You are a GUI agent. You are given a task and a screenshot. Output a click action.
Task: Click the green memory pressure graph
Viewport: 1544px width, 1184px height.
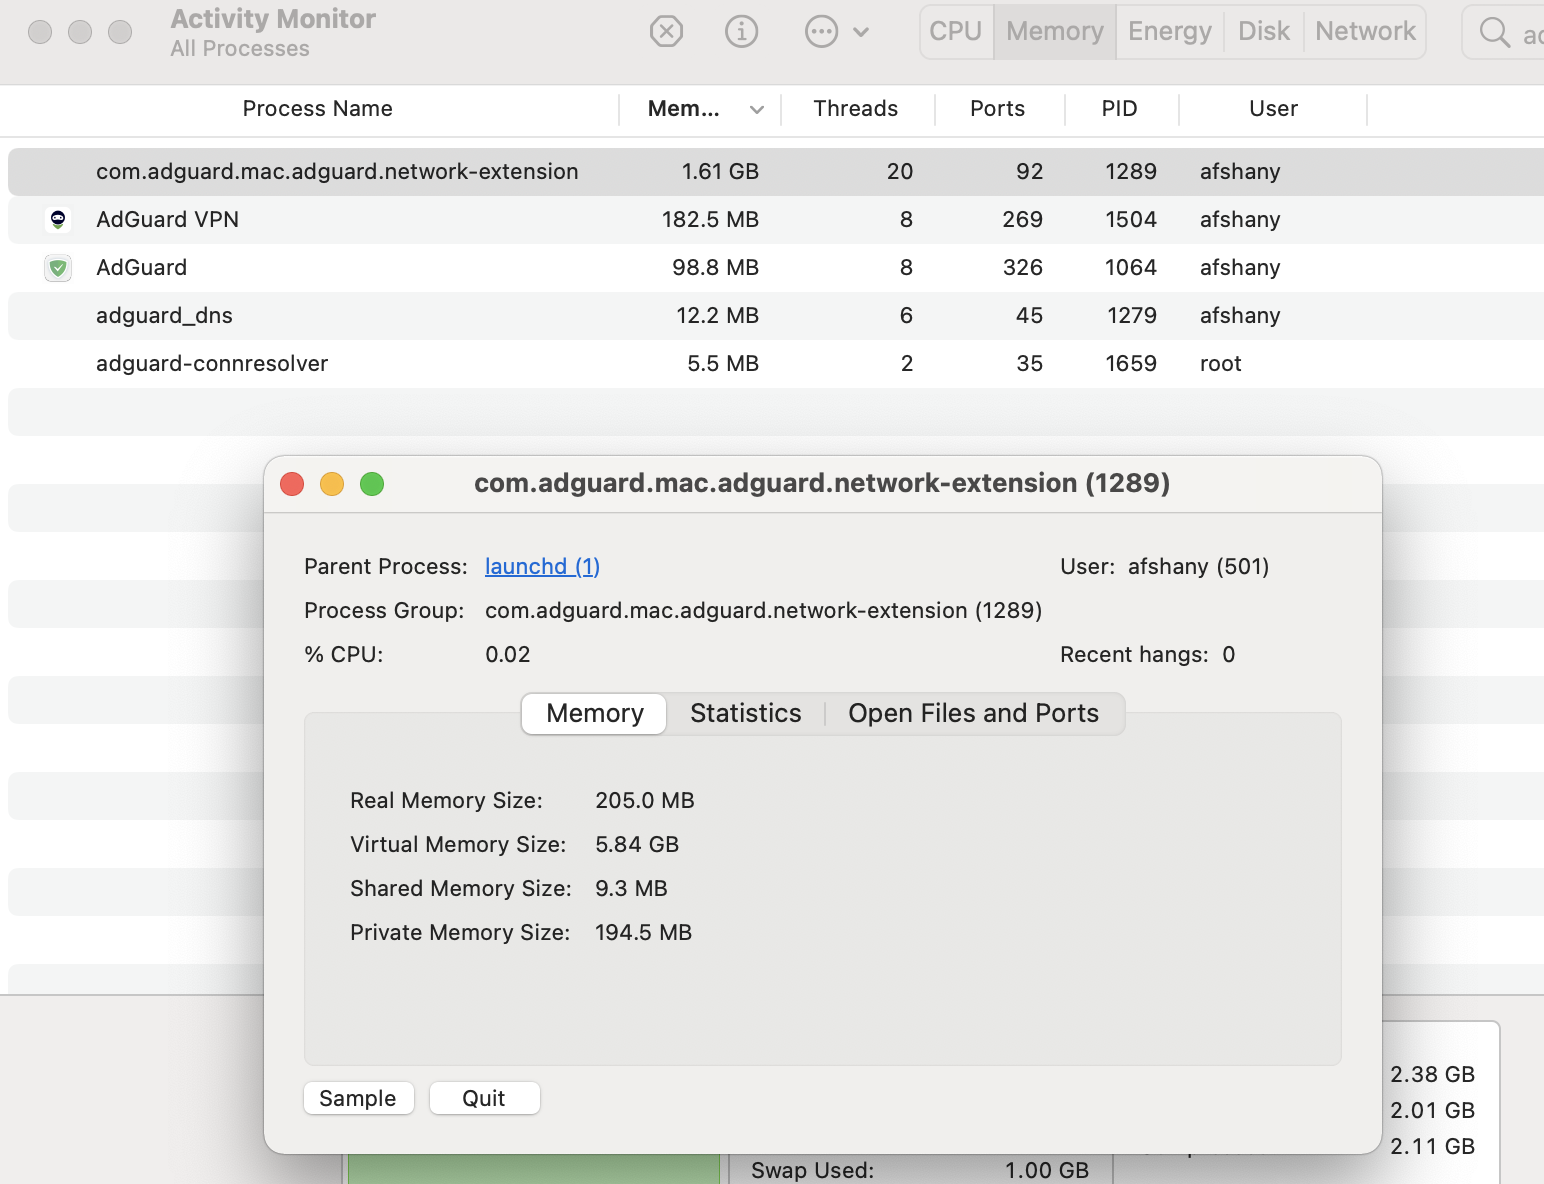point(530,1168)
